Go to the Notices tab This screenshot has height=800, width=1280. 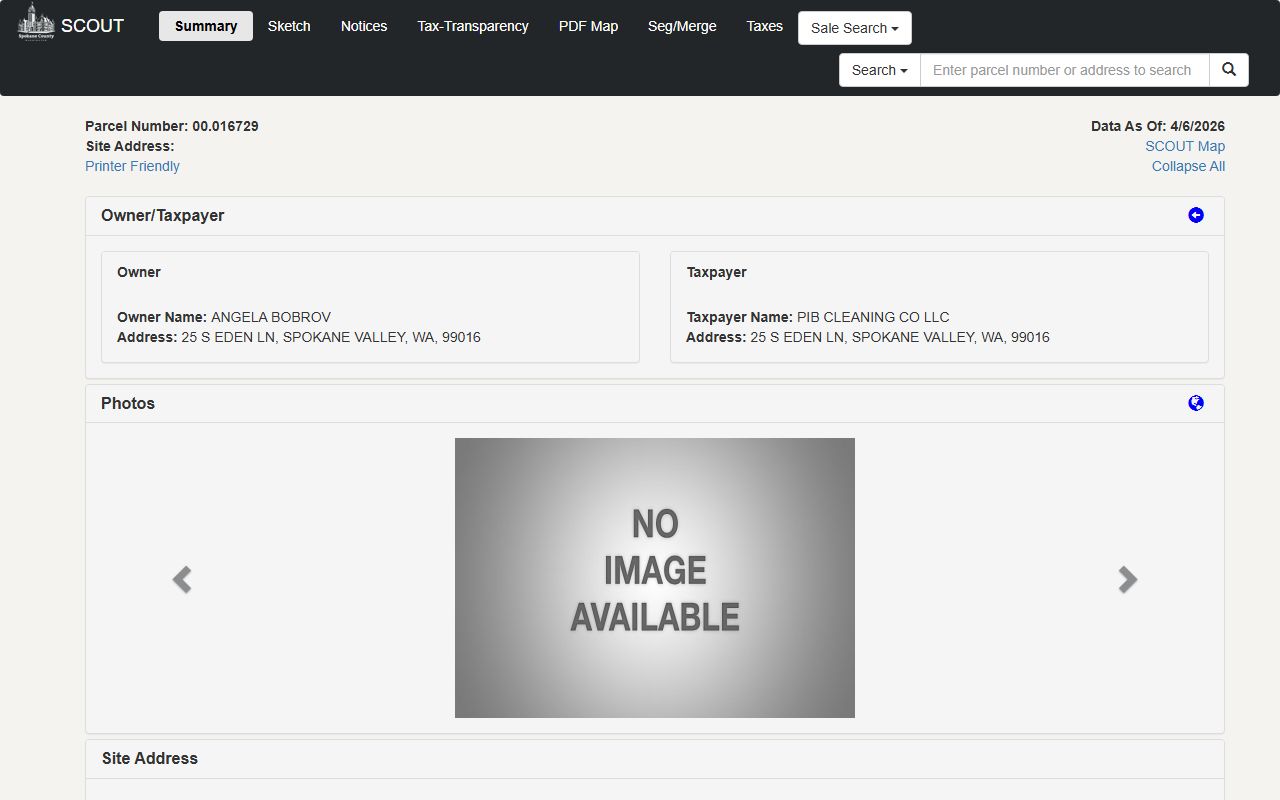coord(364,26)
